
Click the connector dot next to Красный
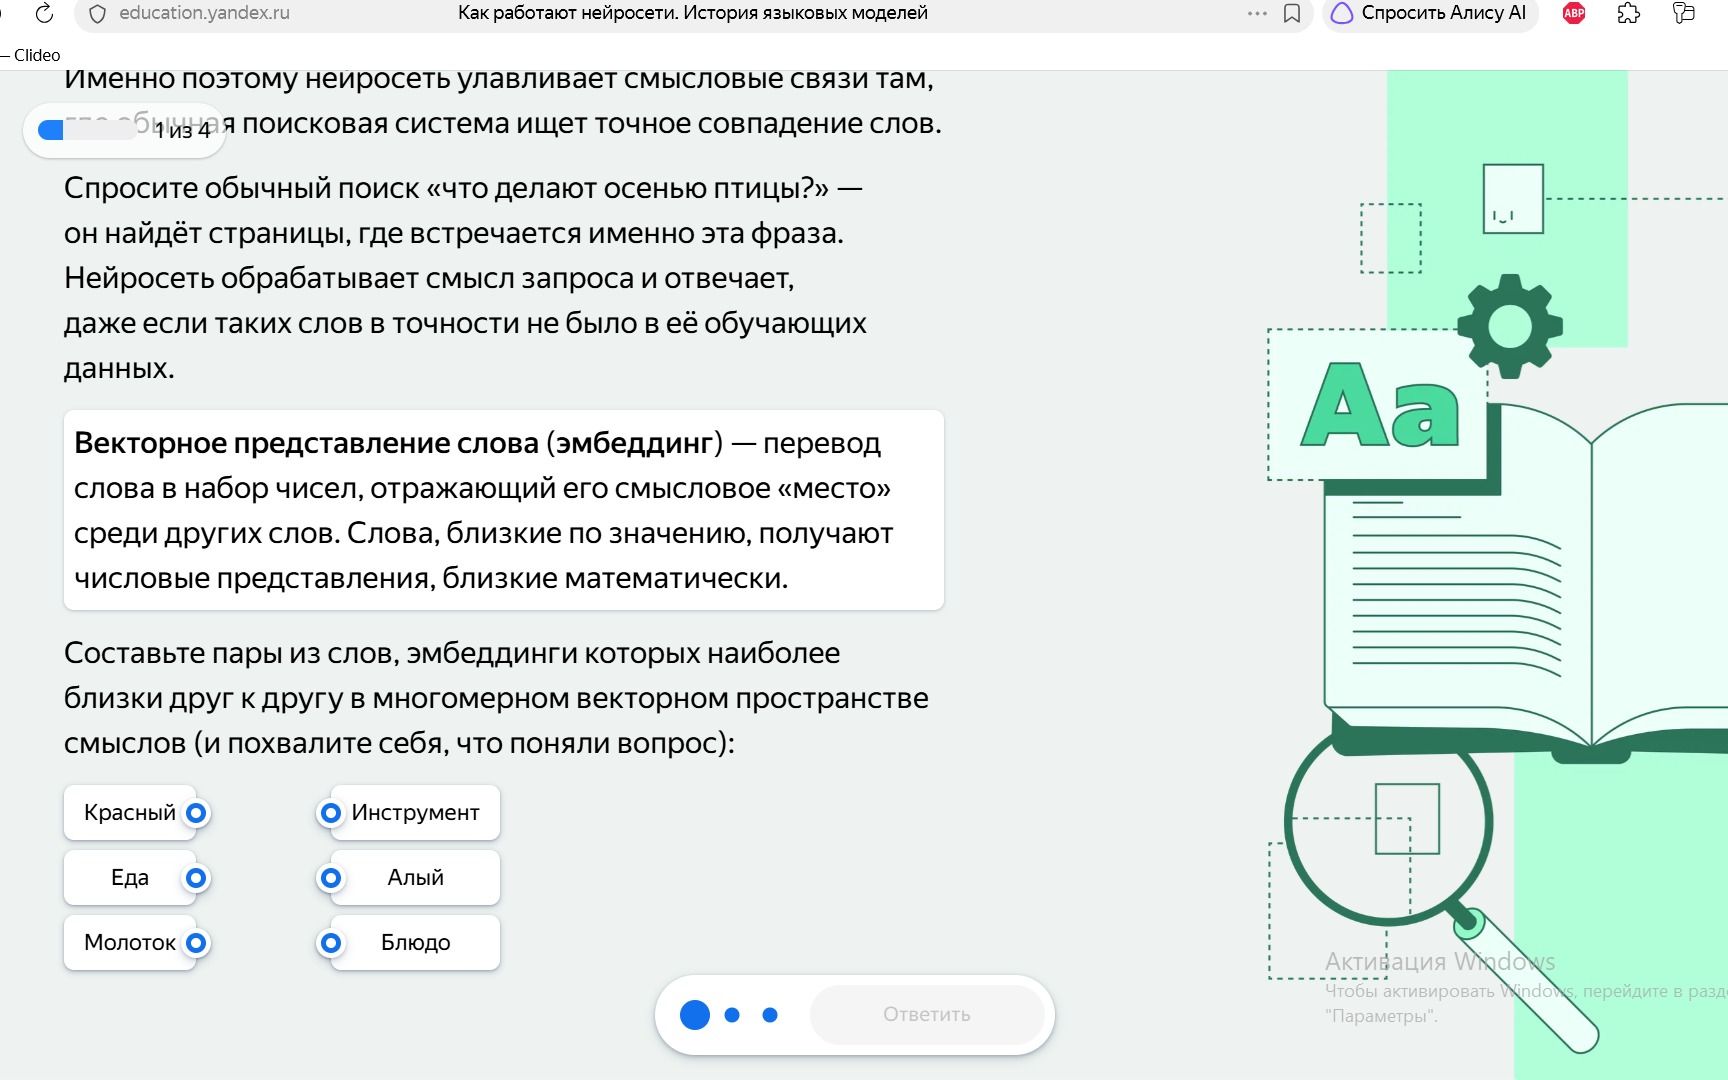(197, 813)
